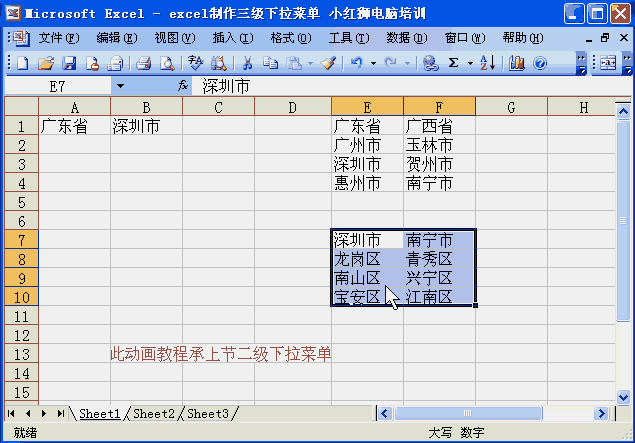Viewport: 635px width, 443px height.
Task: Click the vertical scrollbar thumb
Action: (x=623, y=221)
